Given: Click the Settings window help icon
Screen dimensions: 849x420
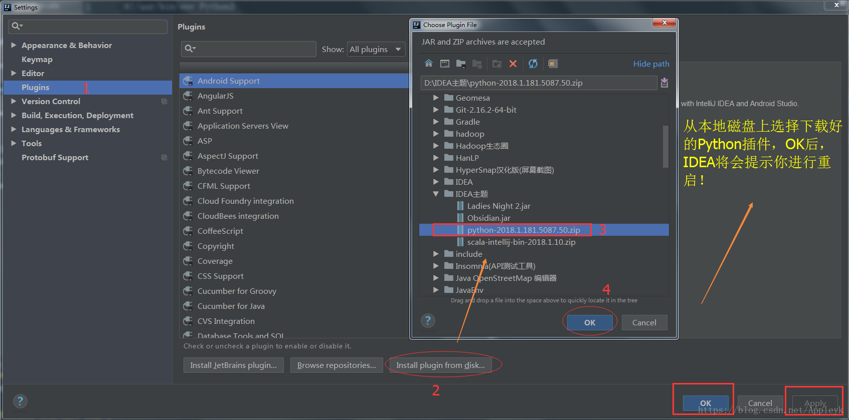Looking at the screenshot, I should coord(20,401).
